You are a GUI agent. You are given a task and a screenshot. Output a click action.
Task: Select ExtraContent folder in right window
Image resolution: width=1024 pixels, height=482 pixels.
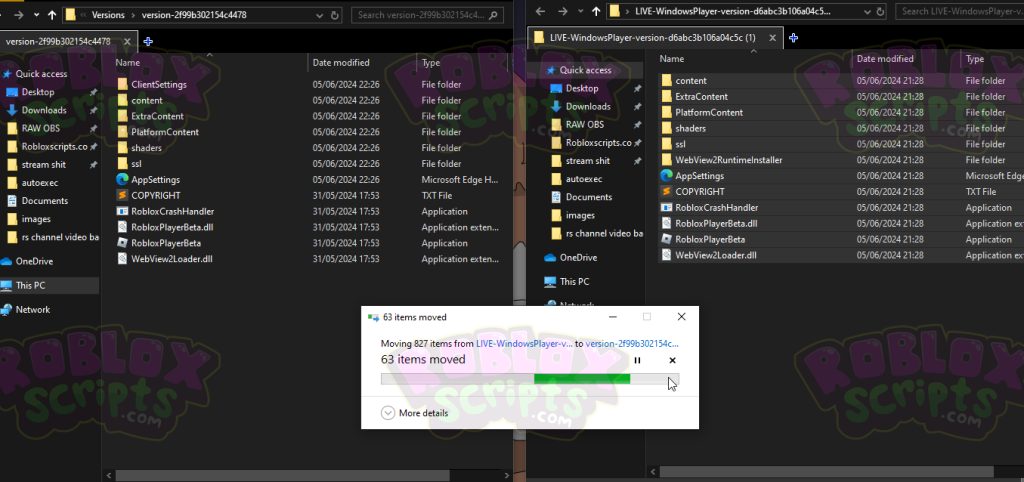tap(701, 97)
